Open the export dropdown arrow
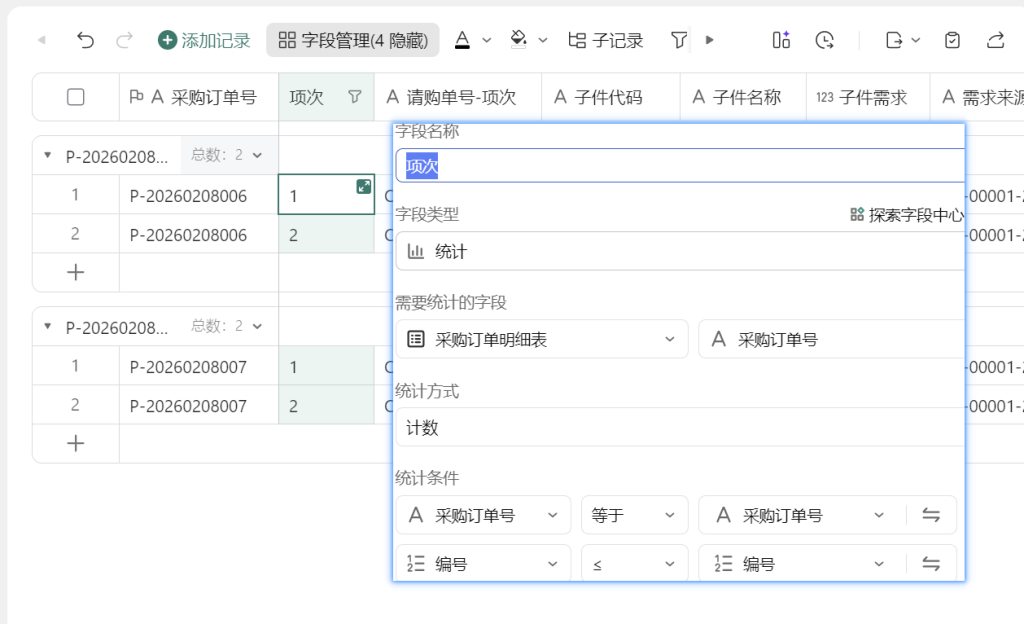Screen dimensions: 1024x624 tap(916, 40)
